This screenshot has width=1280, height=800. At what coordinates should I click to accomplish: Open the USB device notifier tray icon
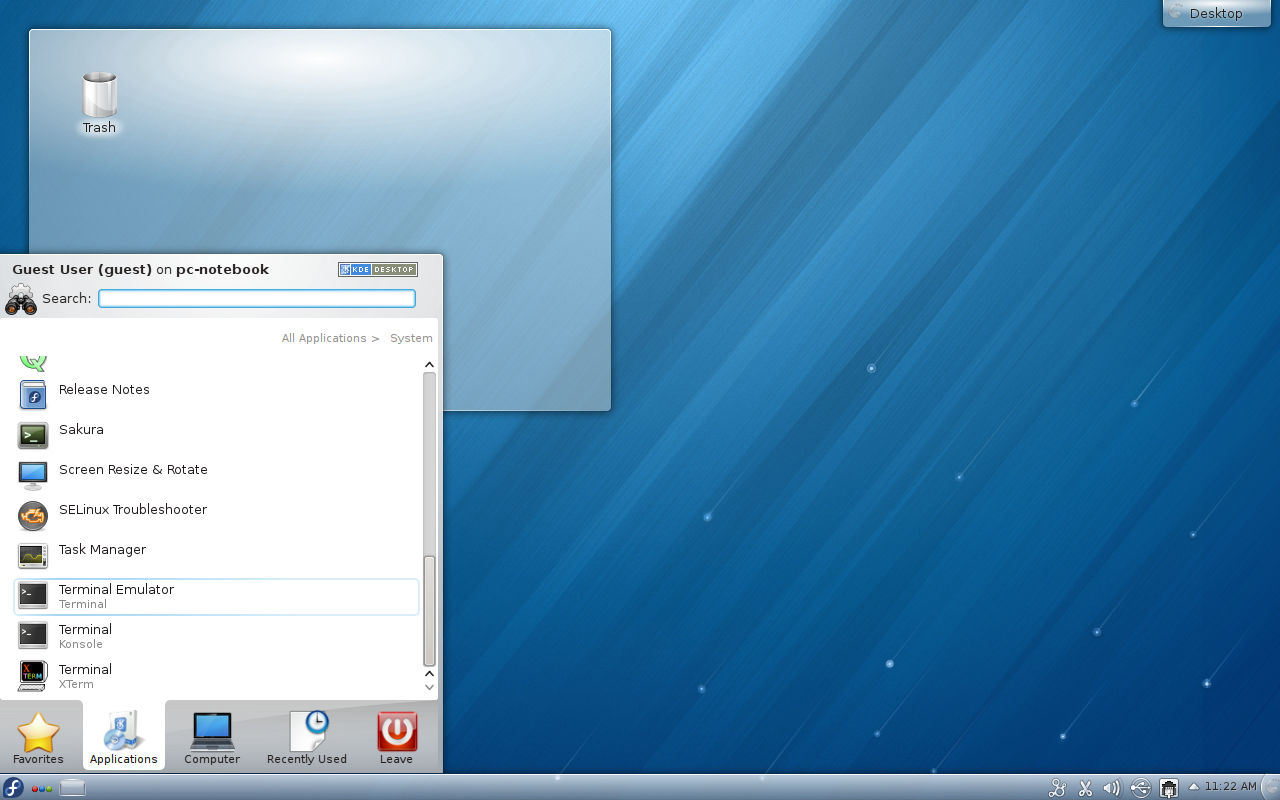1140,788
